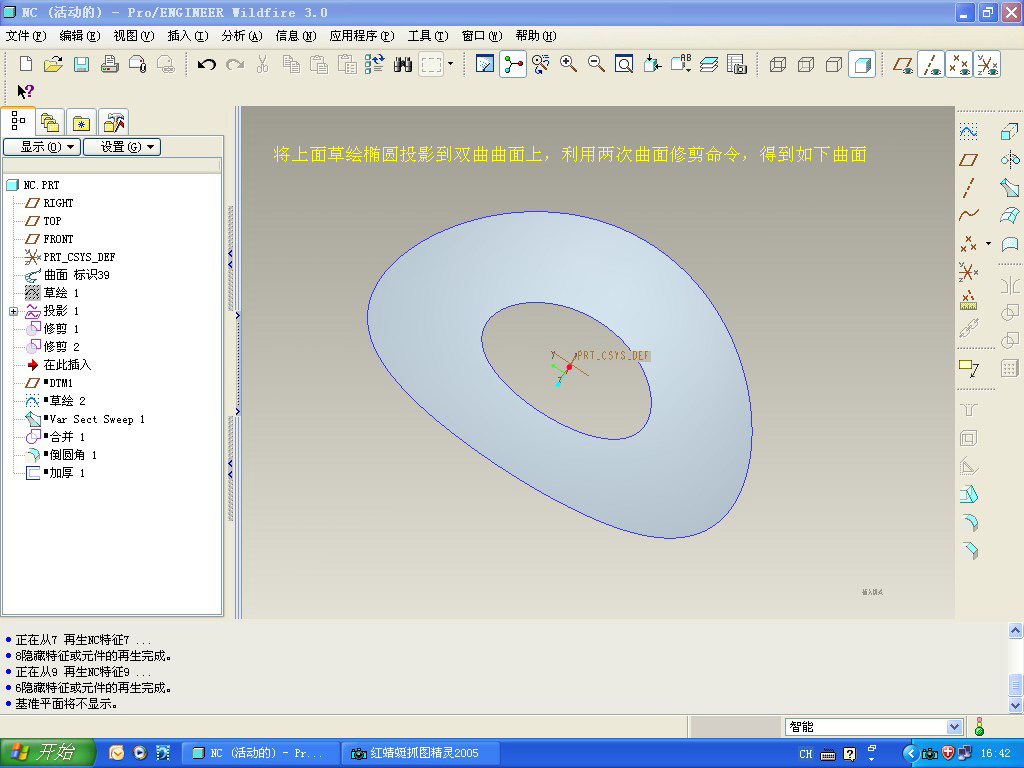Select the Draft tool in right toolbar

click(968, 494)
